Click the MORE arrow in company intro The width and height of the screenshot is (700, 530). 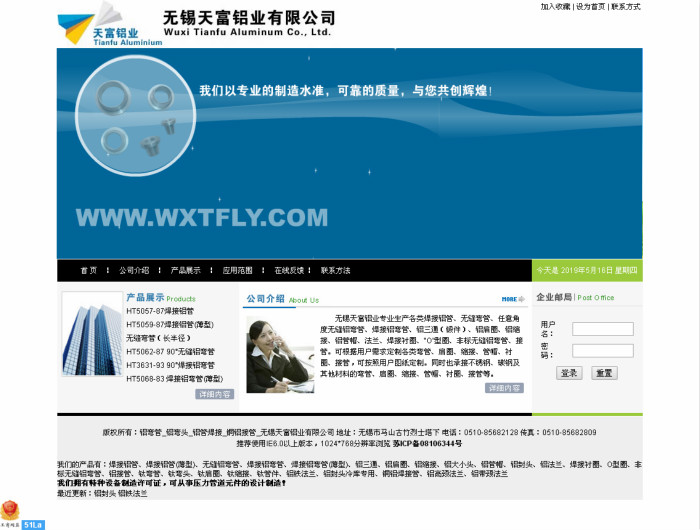pyautogui.click(x=512, y=299)
